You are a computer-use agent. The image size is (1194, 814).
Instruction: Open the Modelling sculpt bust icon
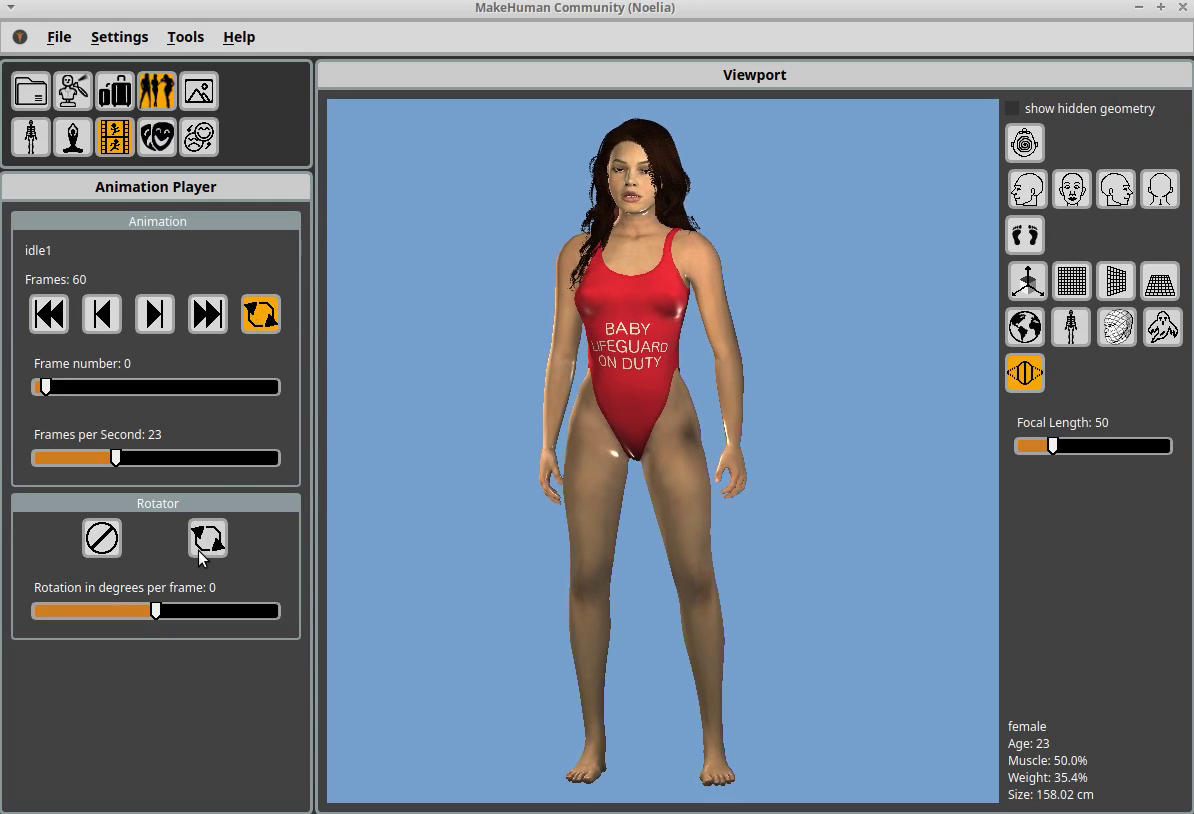pos(73,91)
